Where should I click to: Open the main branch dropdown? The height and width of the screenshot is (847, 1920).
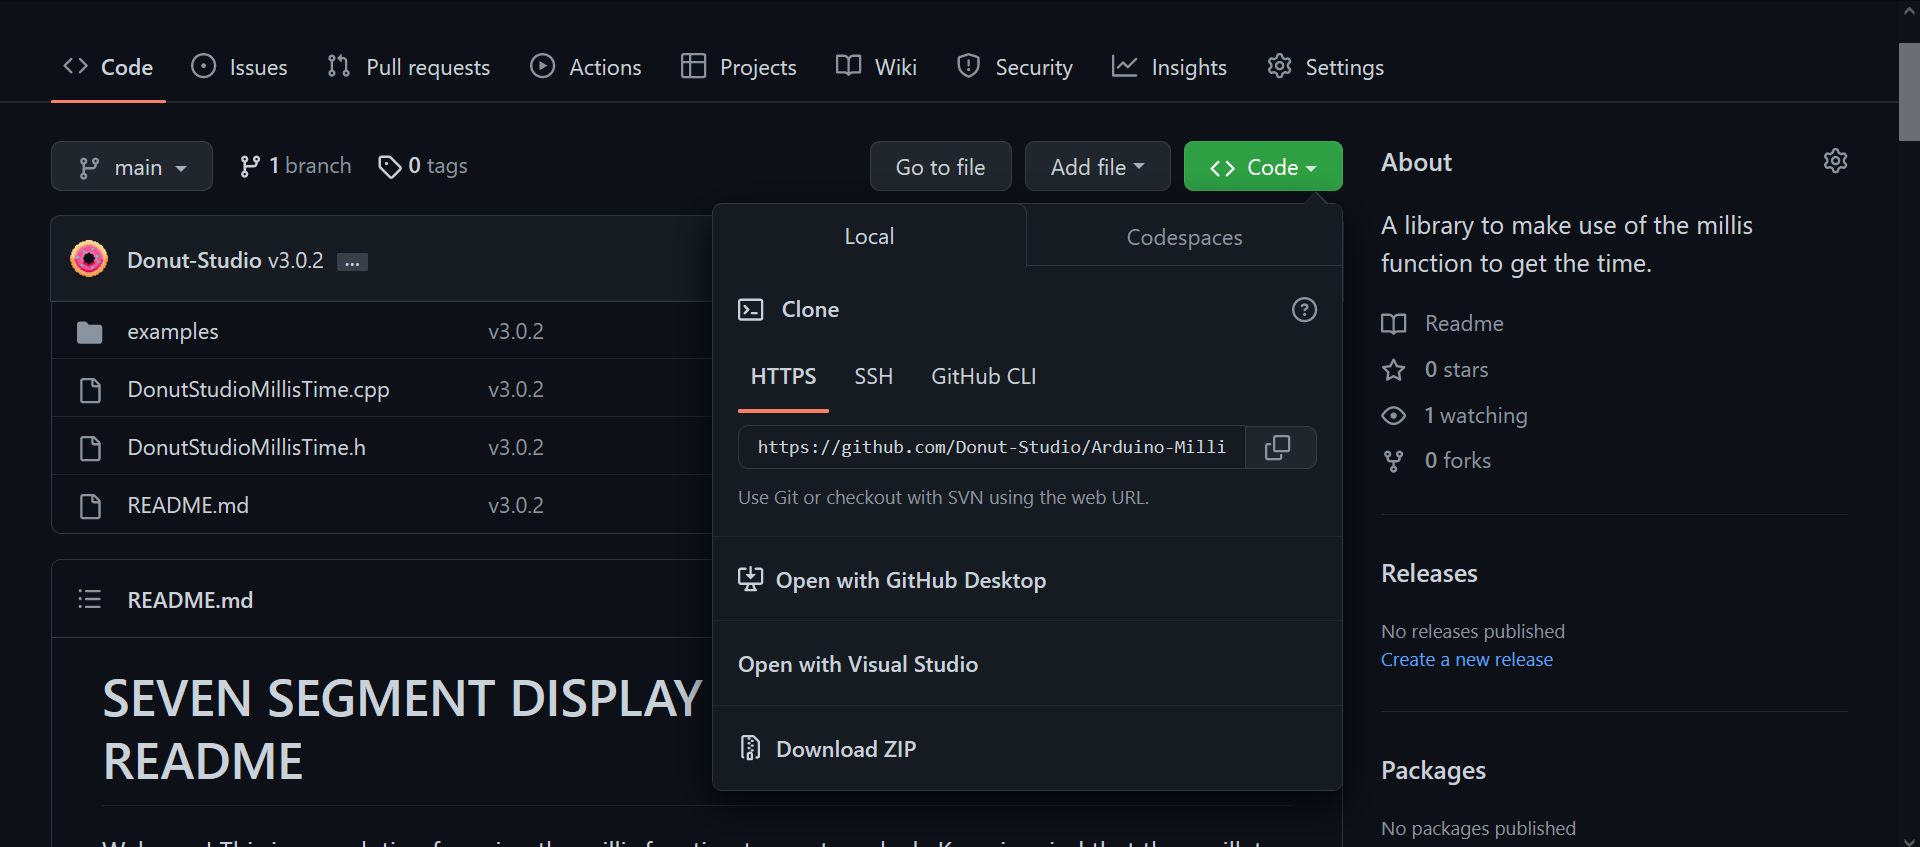pyautogui.click(x=132, y=167)
